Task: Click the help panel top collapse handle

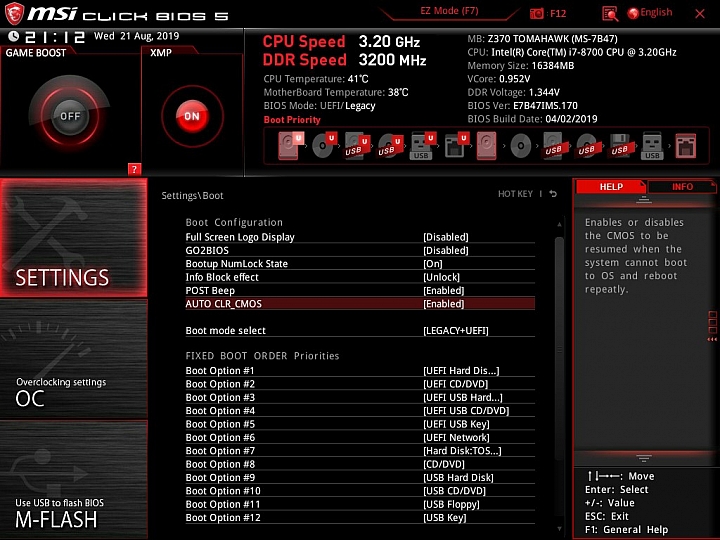Action: [x=644, y=199]
